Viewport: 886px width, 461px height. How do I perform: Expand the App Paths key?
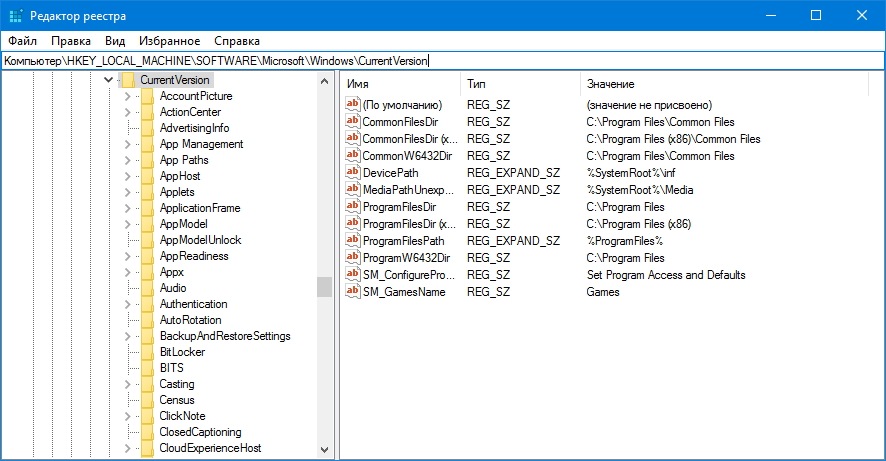[x=127, y=160]
